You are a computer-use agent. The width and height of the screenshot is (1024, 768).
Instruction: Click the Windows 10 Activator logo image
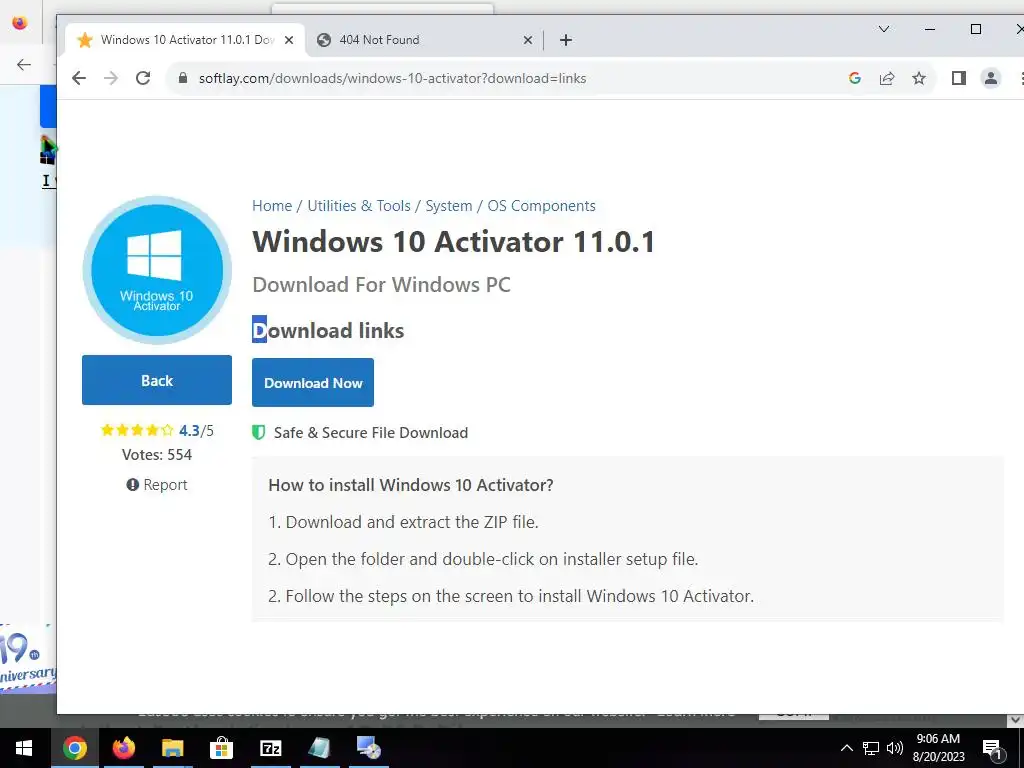tap(157, 270)
